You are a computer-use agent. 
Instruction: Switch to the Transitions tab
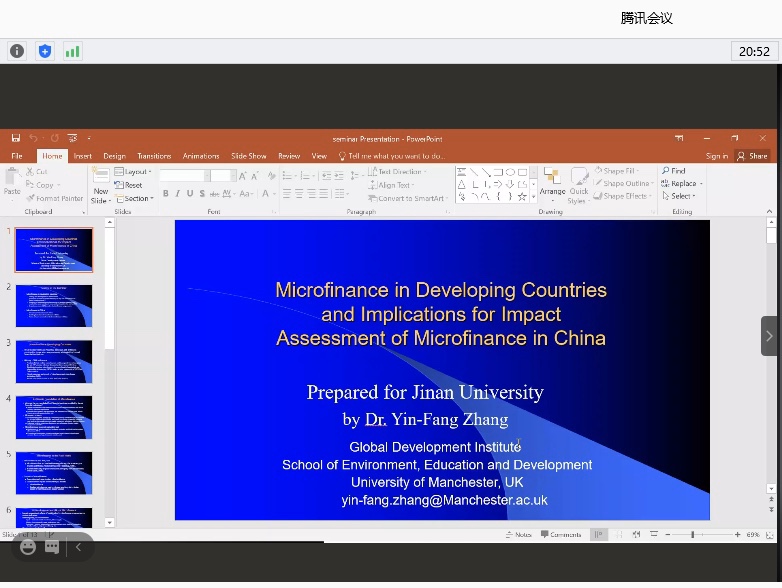[154, 156]
